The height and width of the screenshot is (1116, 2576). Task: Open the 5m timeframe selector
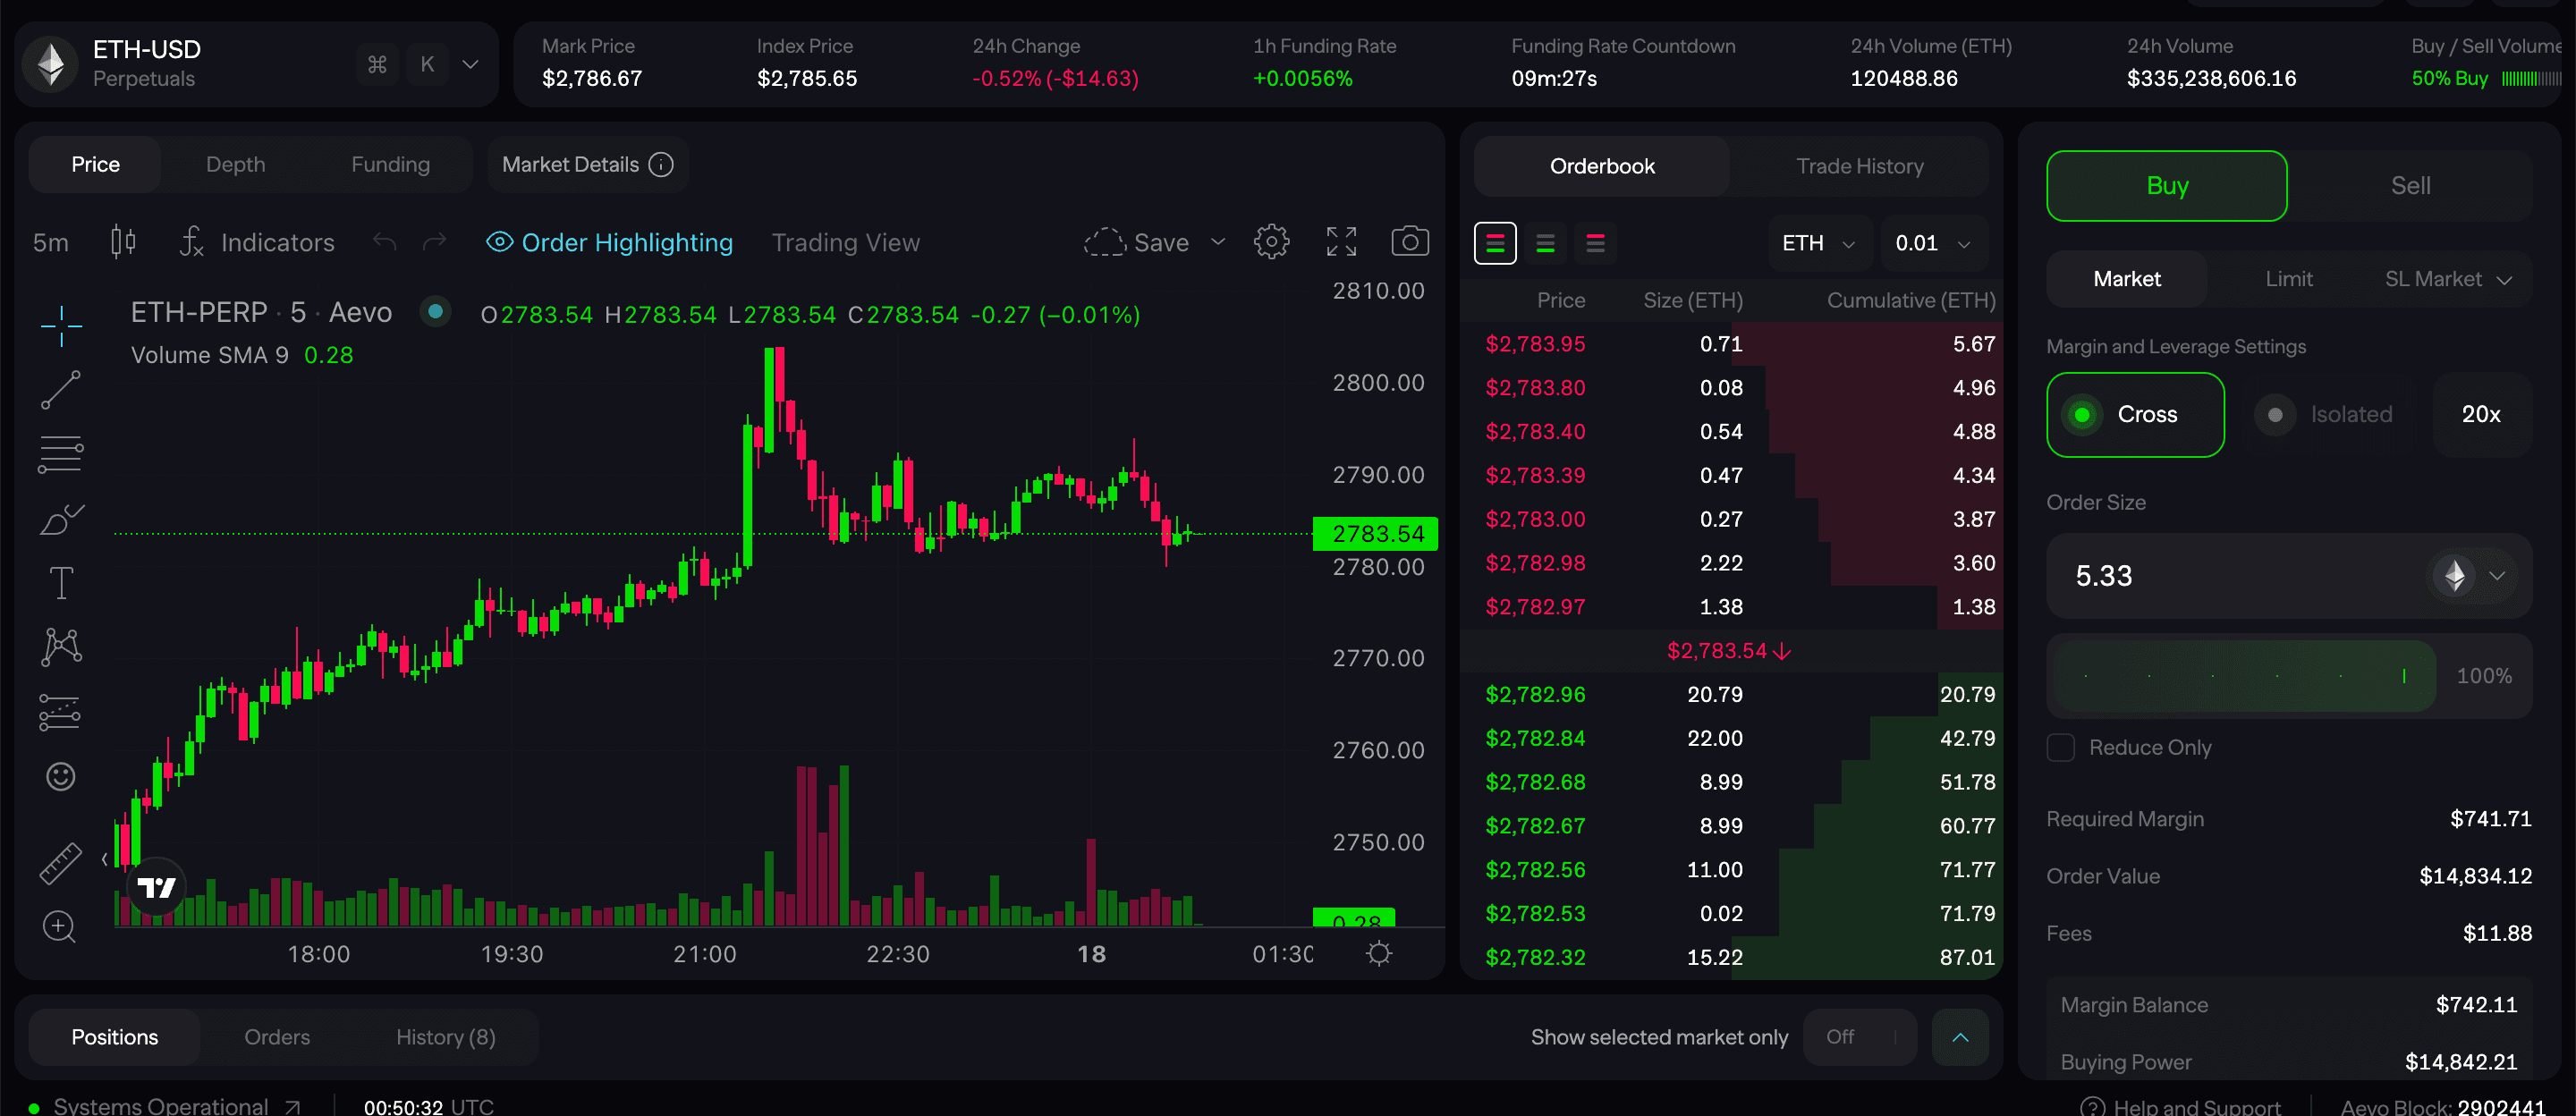click(x=51, y=242)
